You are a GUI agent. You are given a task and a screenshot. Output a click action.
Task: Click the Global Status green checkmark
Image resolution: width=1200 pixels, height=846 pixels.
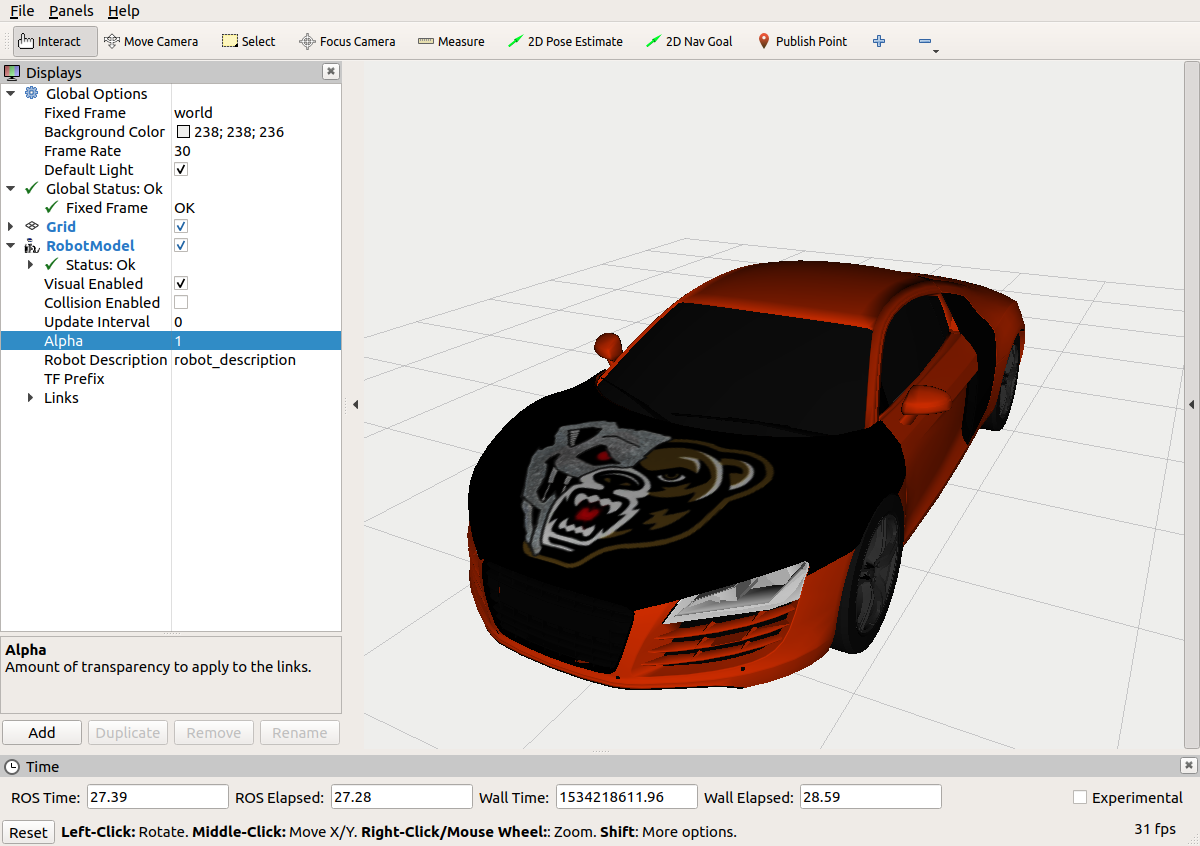click(x=31, y=188)
